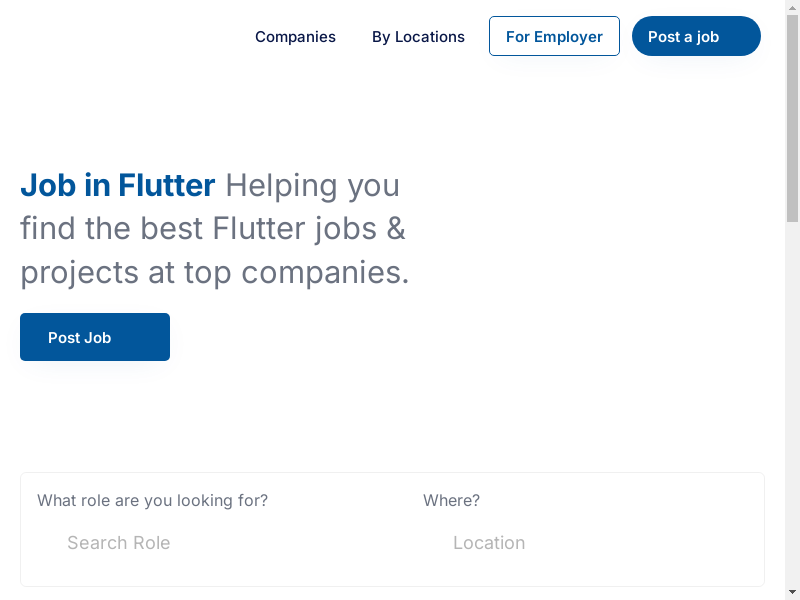Go to the By Locations page
The width and height of the screenshot is (800, 600).
[x=418, y=37]
